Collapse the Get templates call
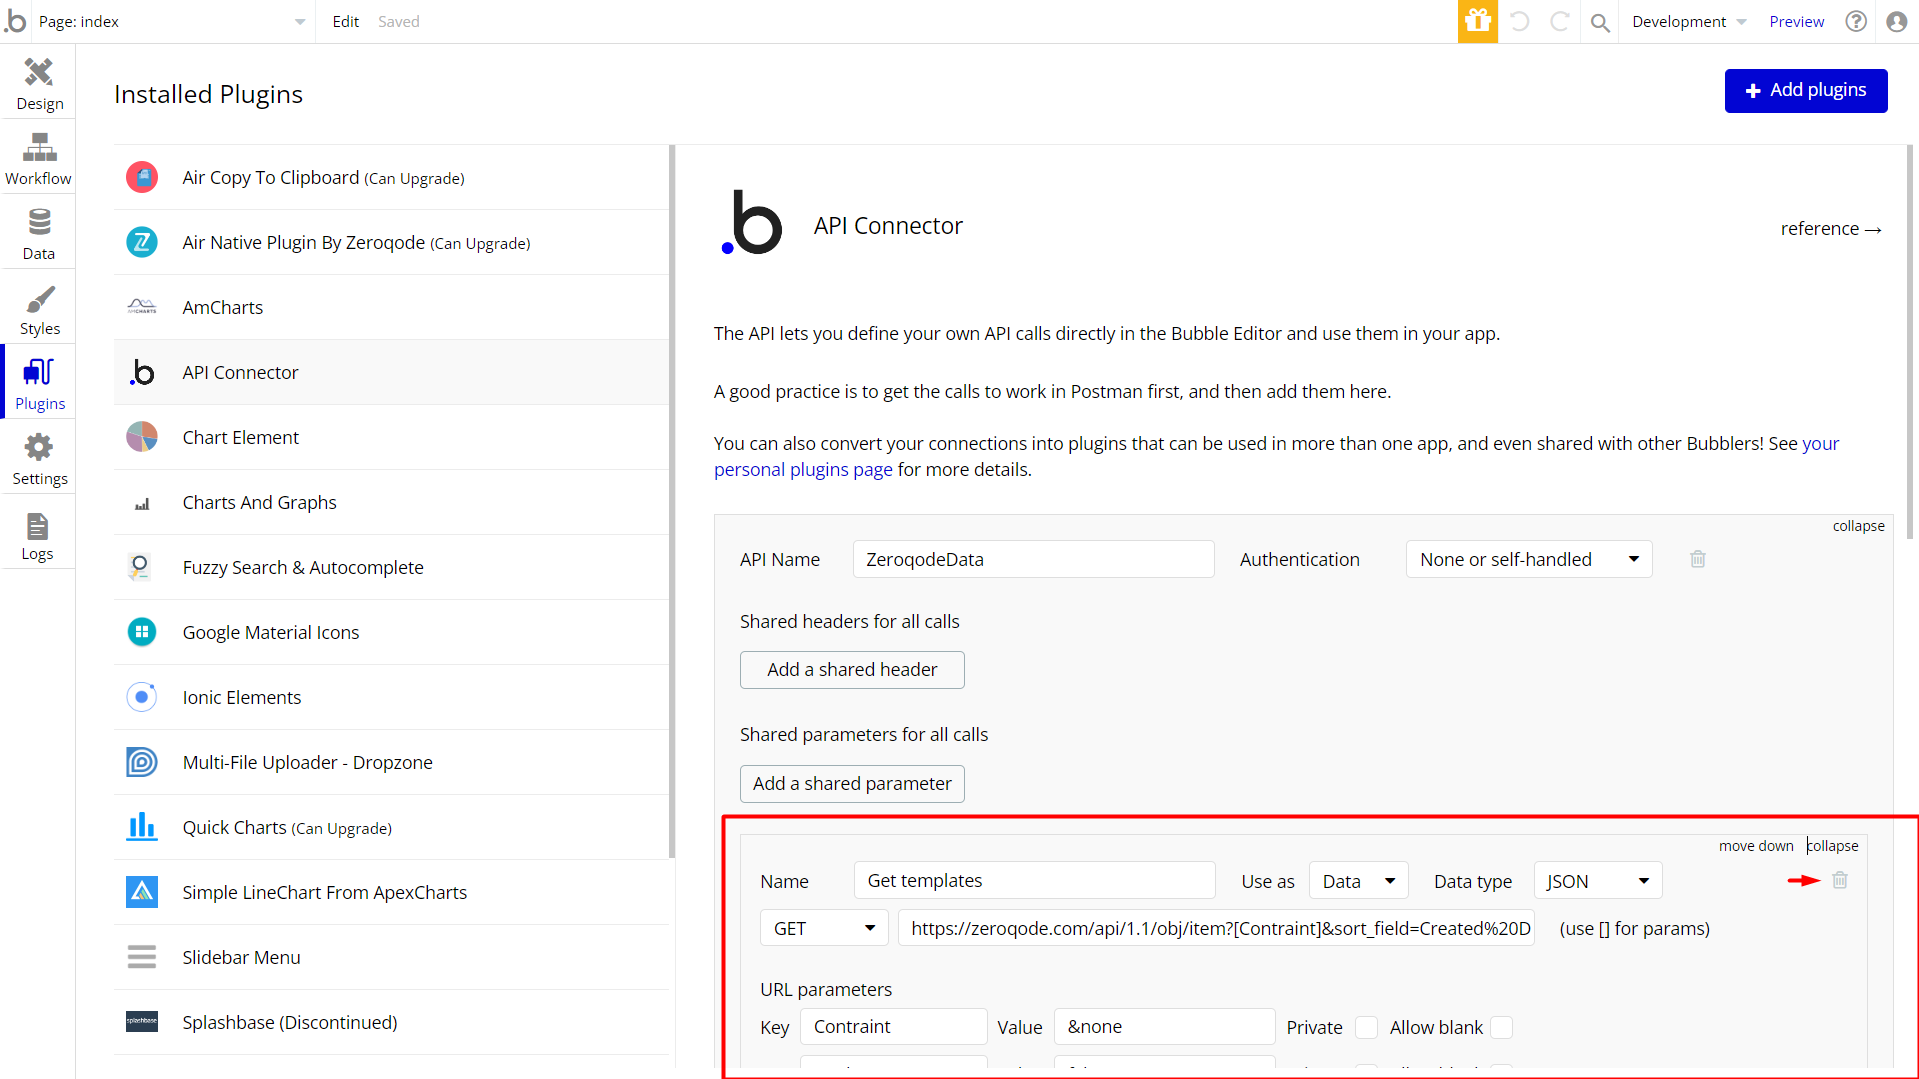Screen dimensions: 1919x1079 point(1832,846)
